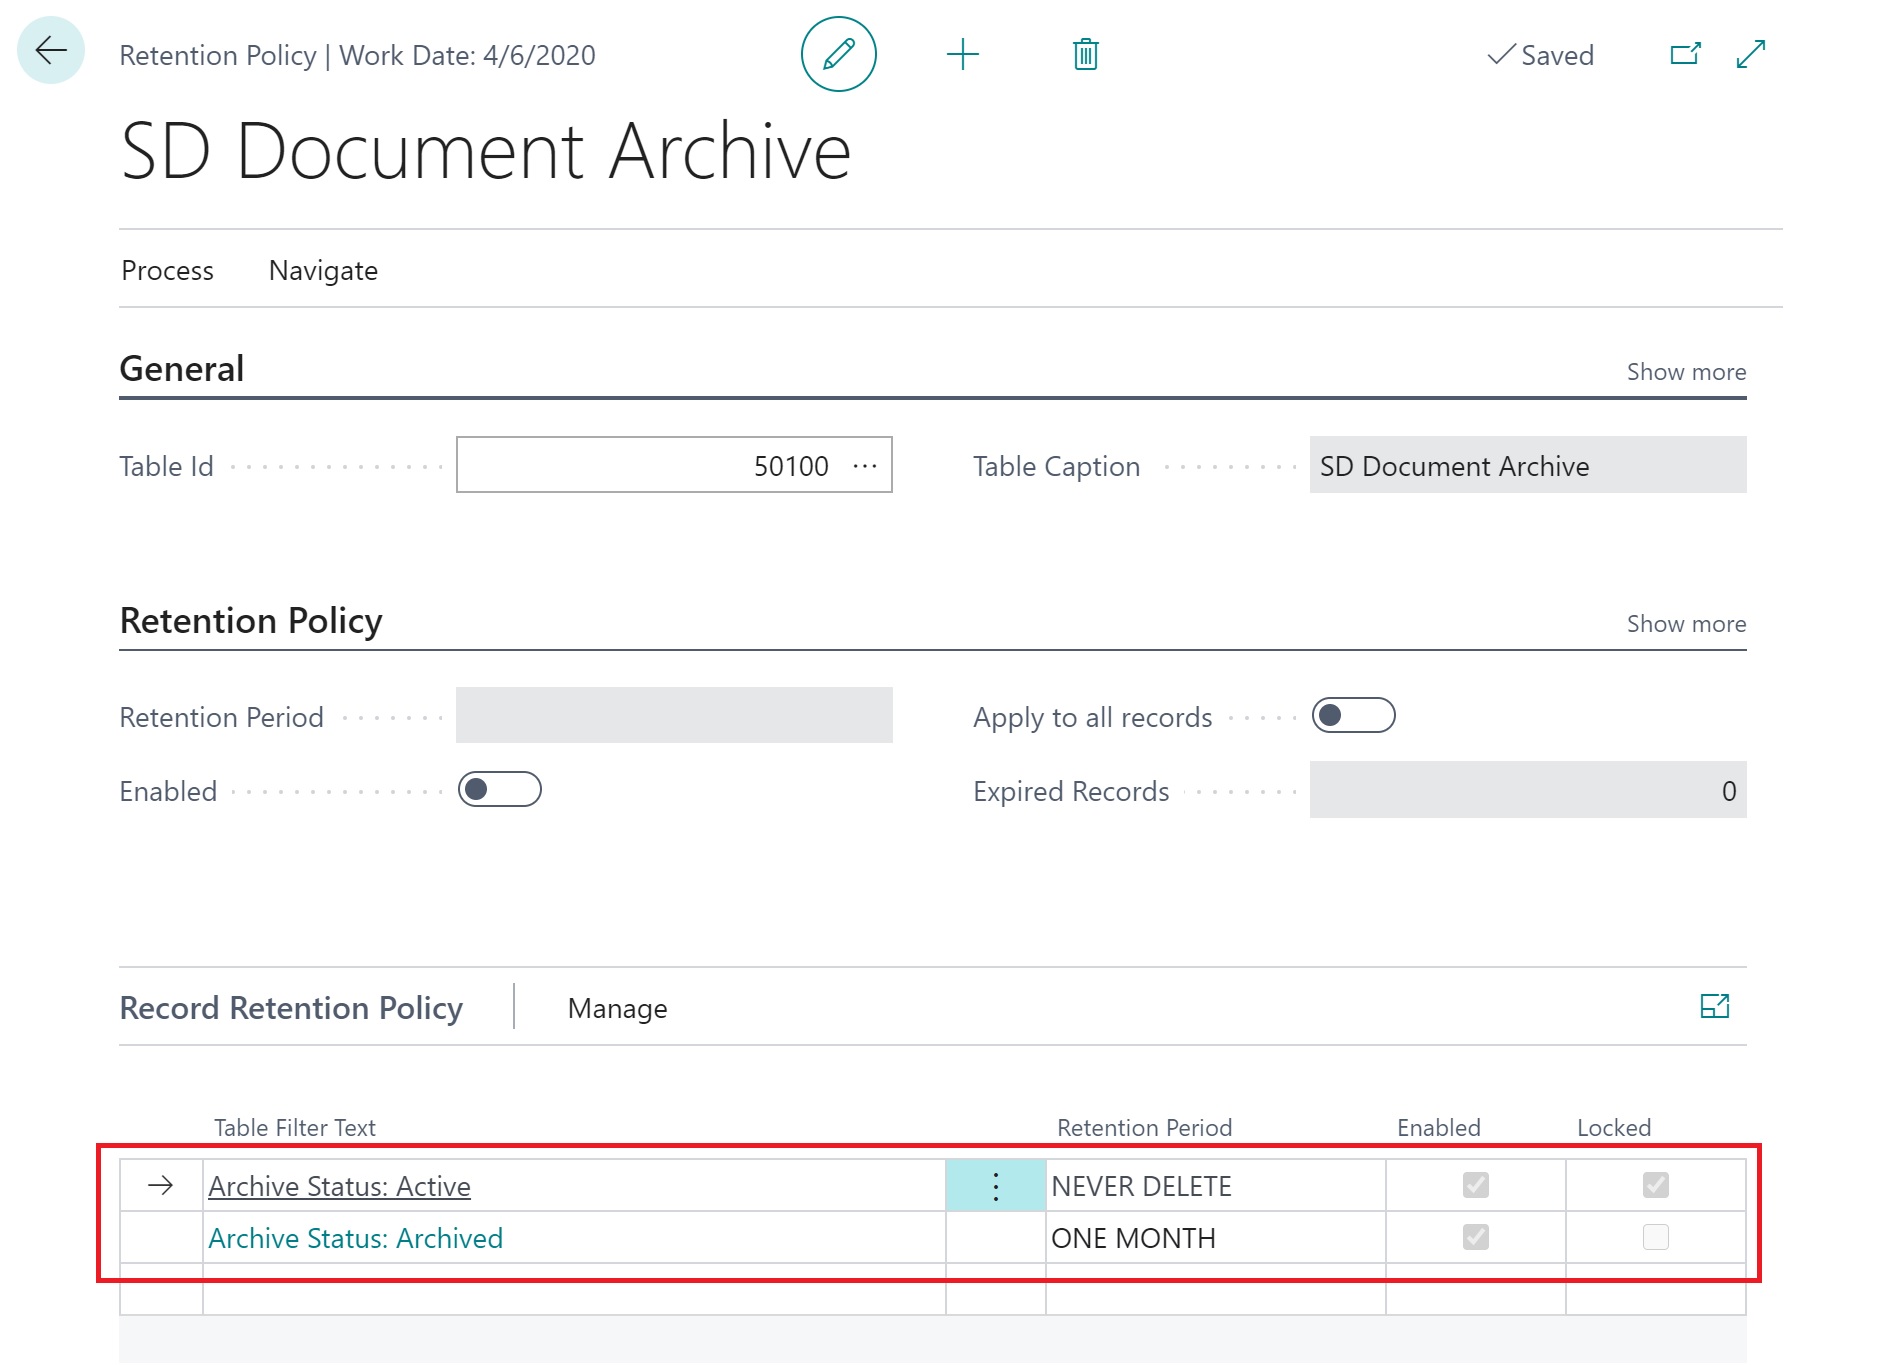Toggle the retention policy Enabled switch

(499, 790)
